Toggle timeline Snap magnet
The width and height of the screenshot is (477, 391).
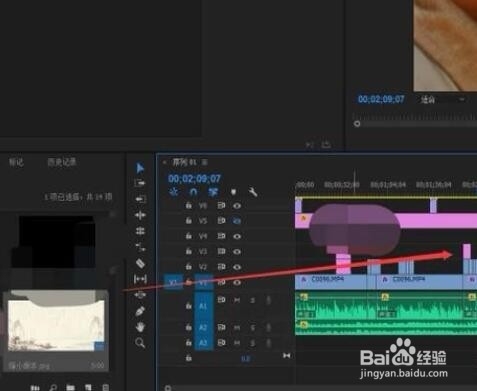(193, 192)
